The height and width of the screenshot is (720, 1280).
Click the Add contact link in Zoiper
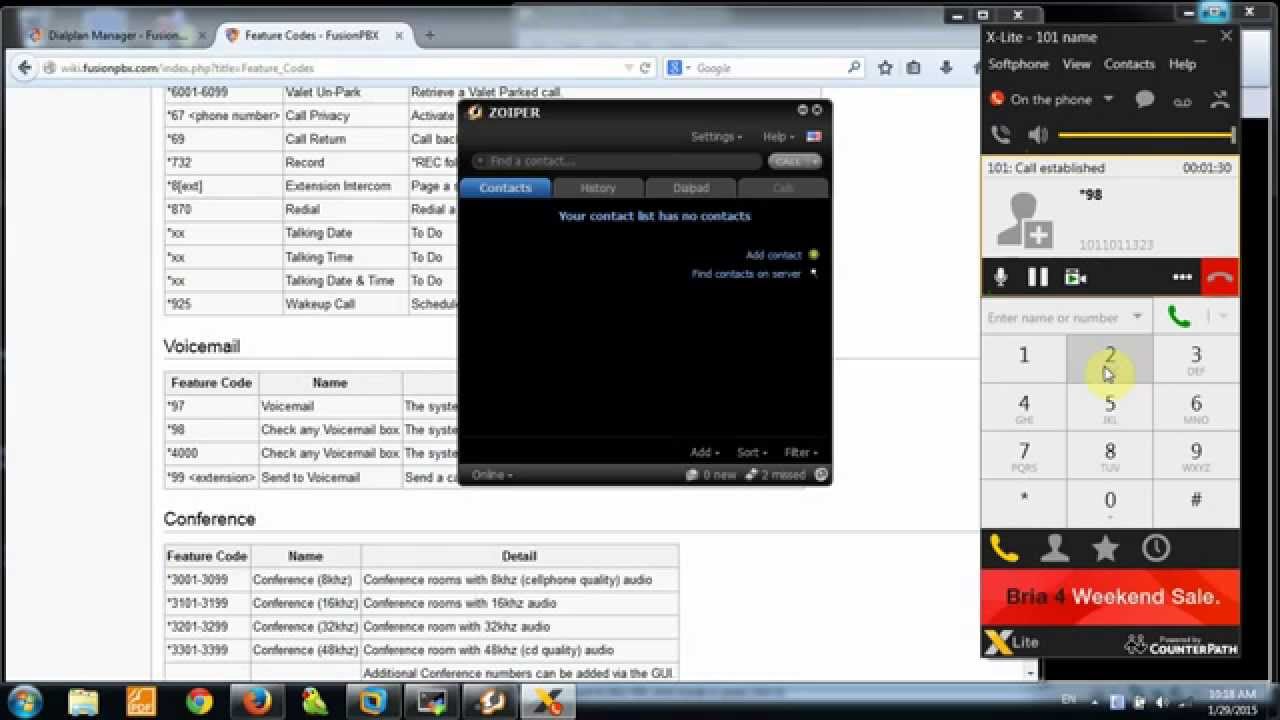coord(773,255)
